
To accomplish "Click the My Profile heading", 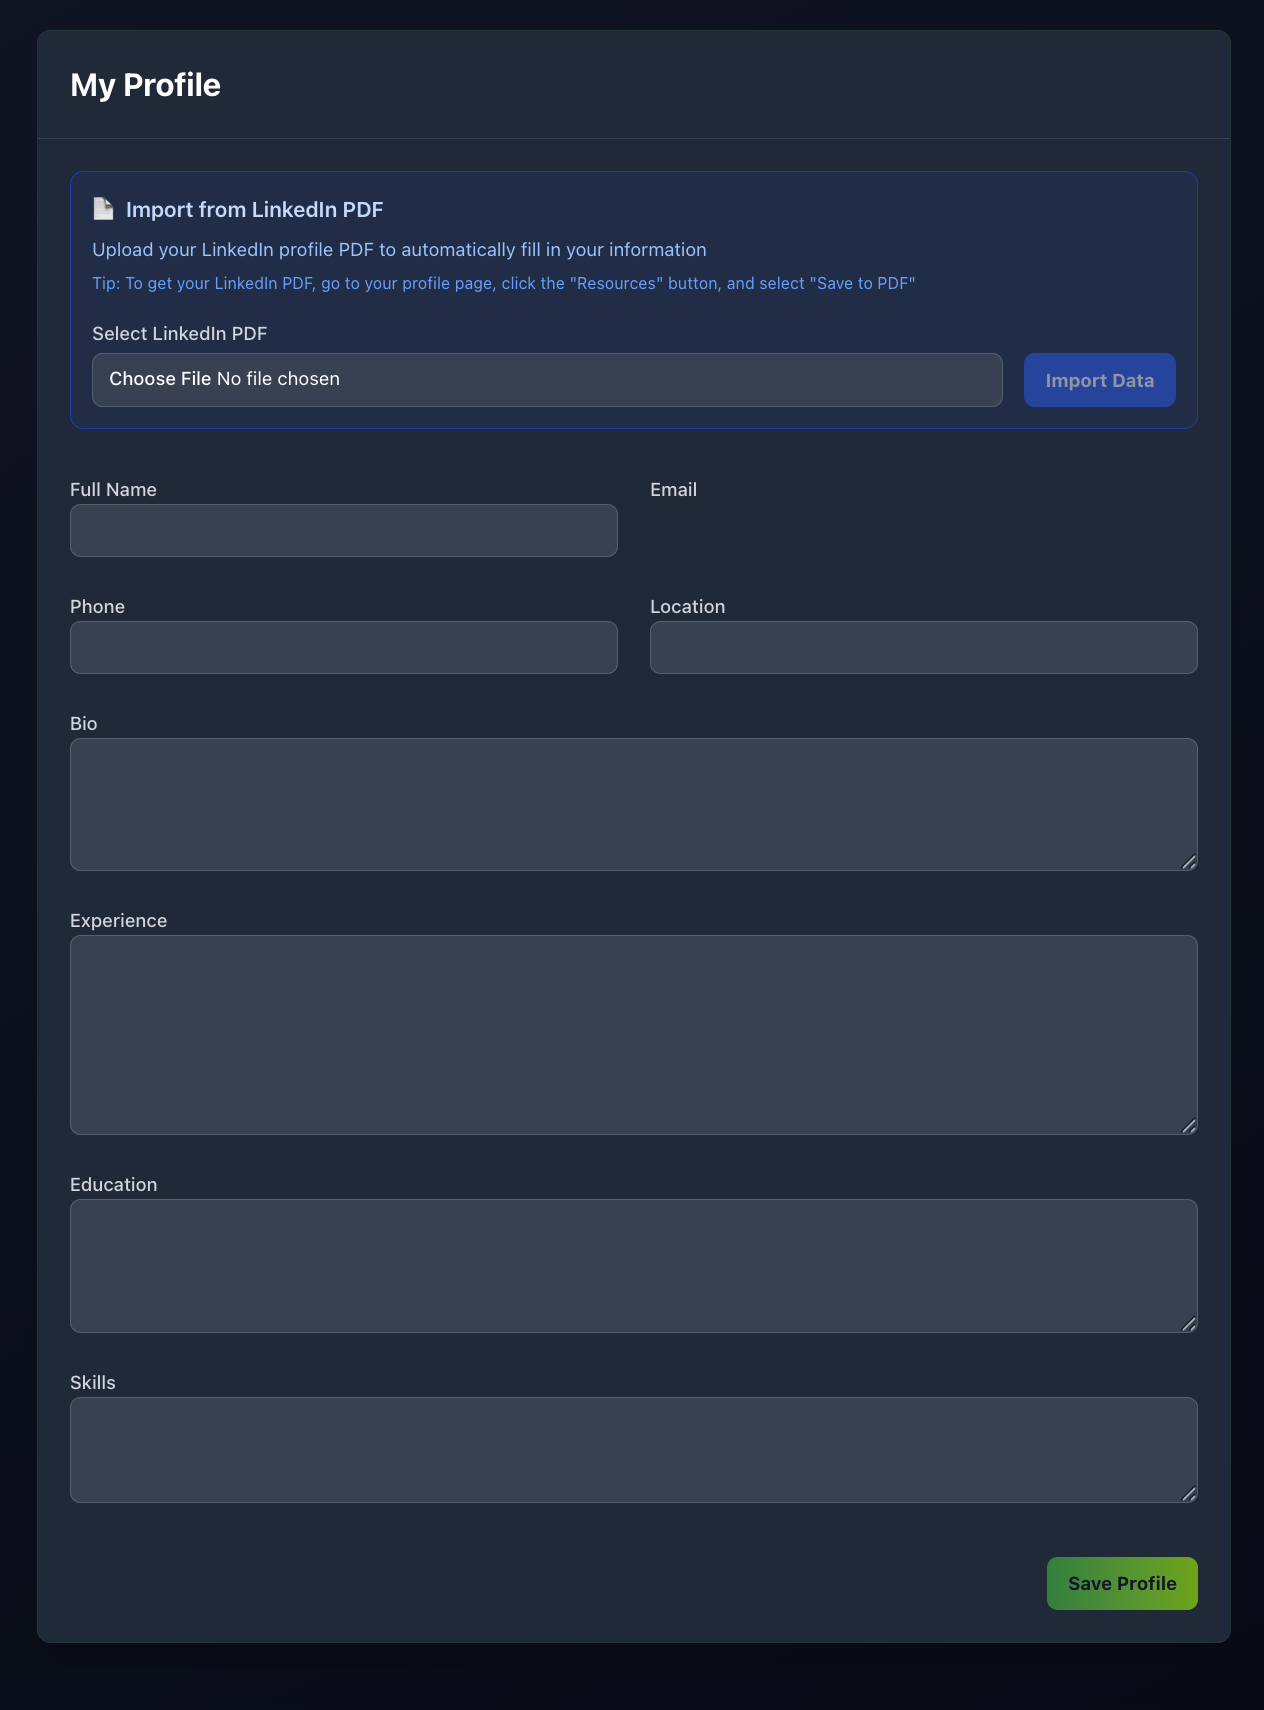I will 145,85.
